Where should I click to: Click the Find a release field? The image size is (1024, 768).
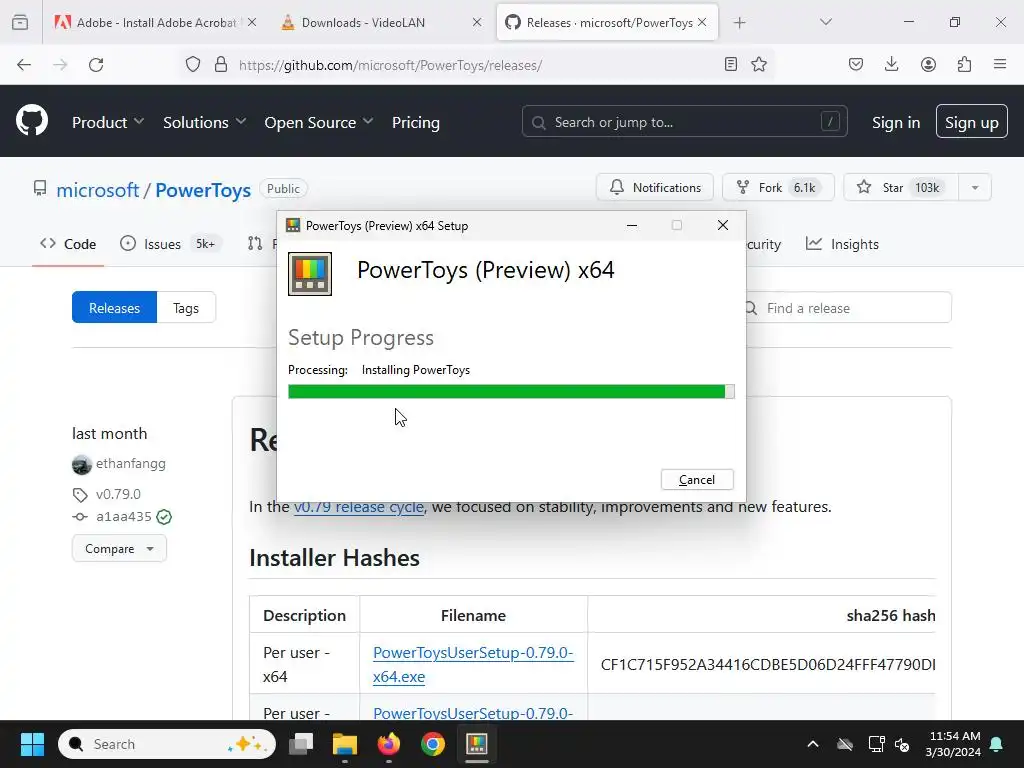coord(849,308)
